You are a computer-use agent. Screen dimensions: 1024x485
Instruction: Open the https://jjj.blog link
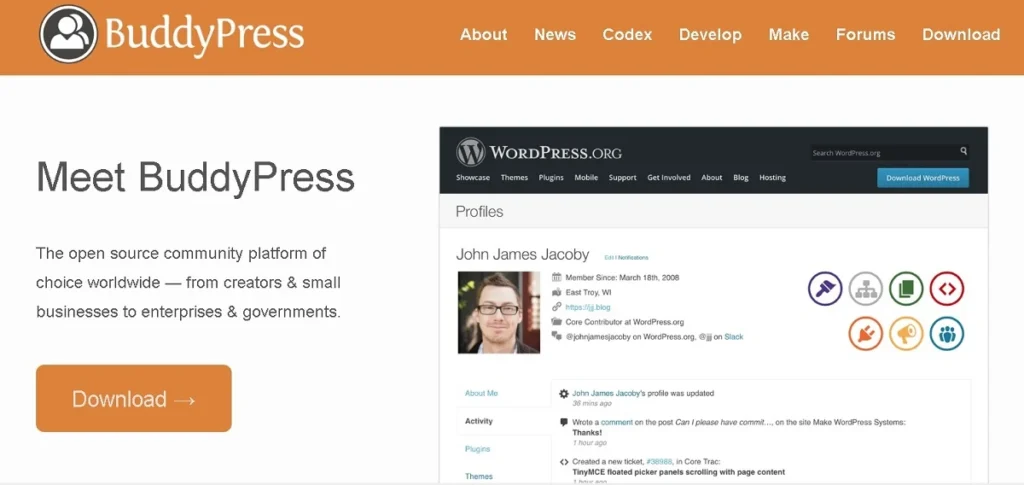(x=587, y=307)
